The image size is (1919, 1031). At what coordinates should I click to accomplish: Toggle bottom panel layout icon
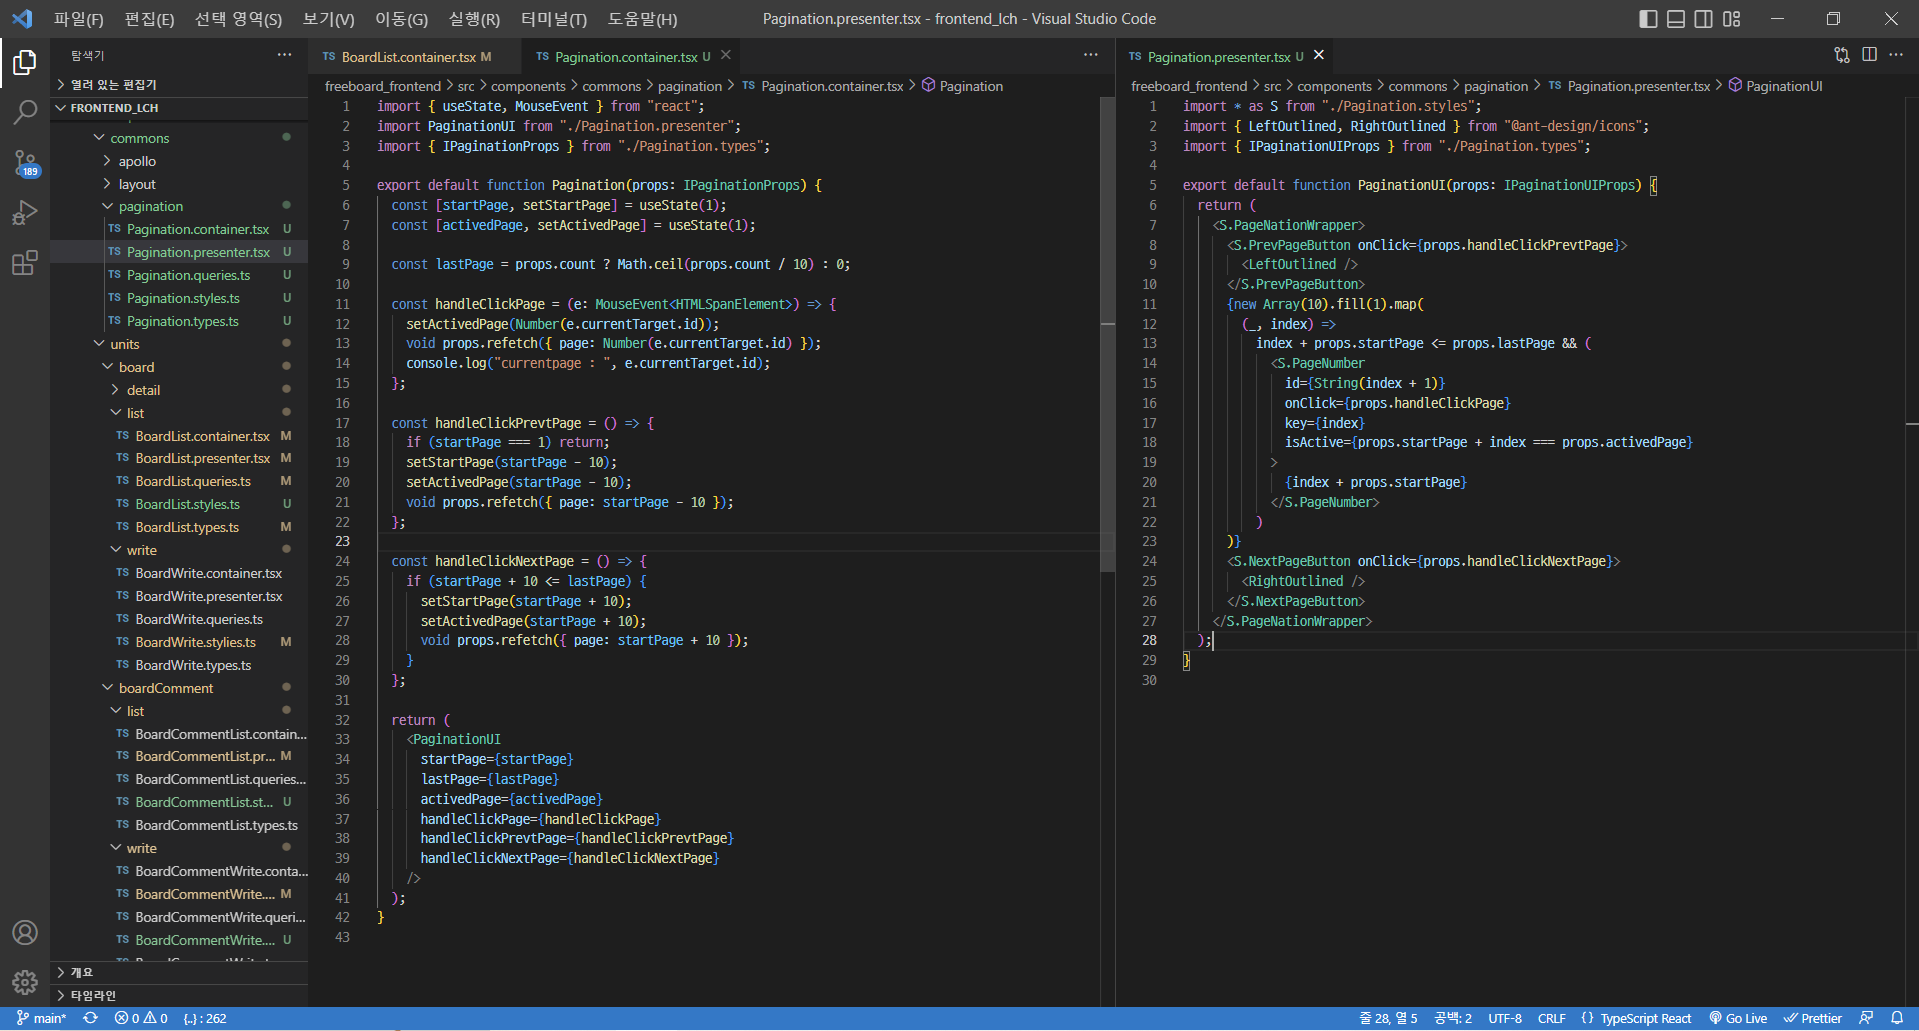(1676, 19)
